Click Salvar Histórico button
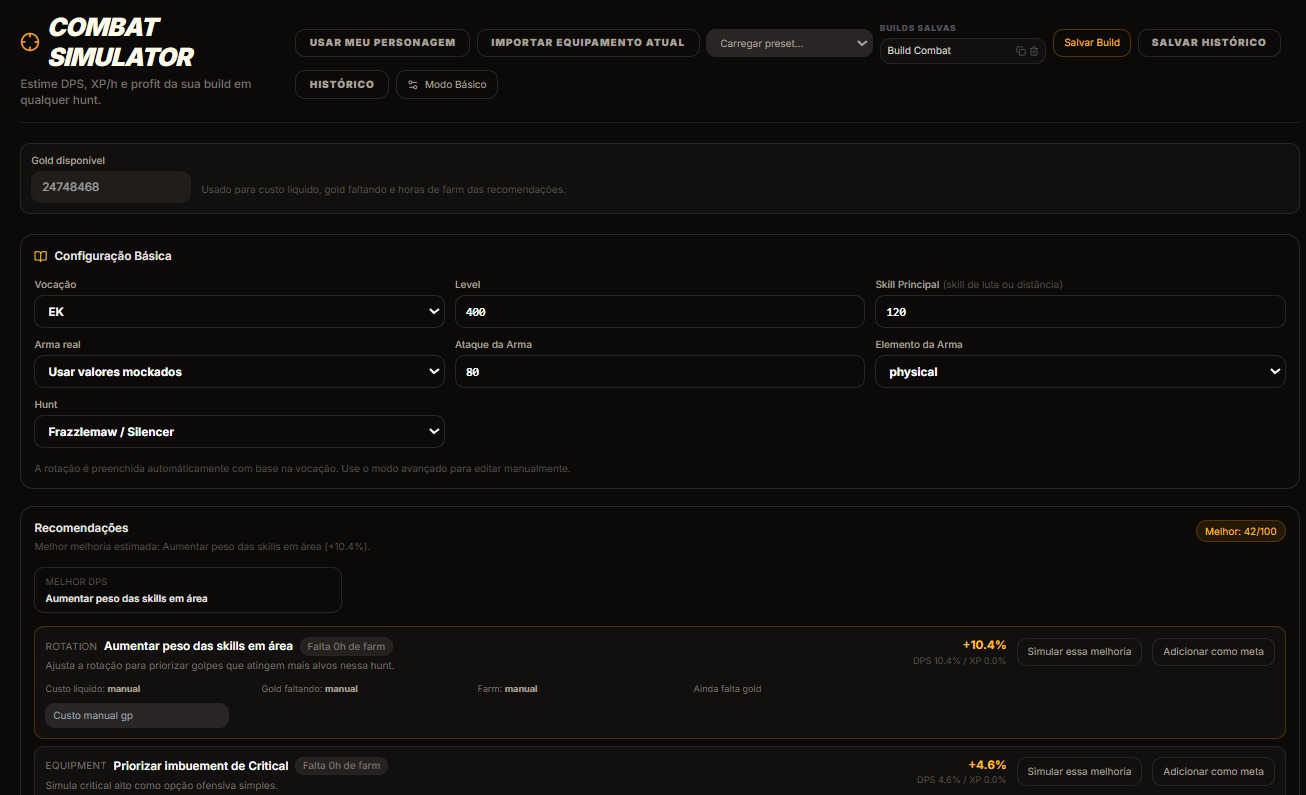 pyautogui.click(x=1209, y=43)
